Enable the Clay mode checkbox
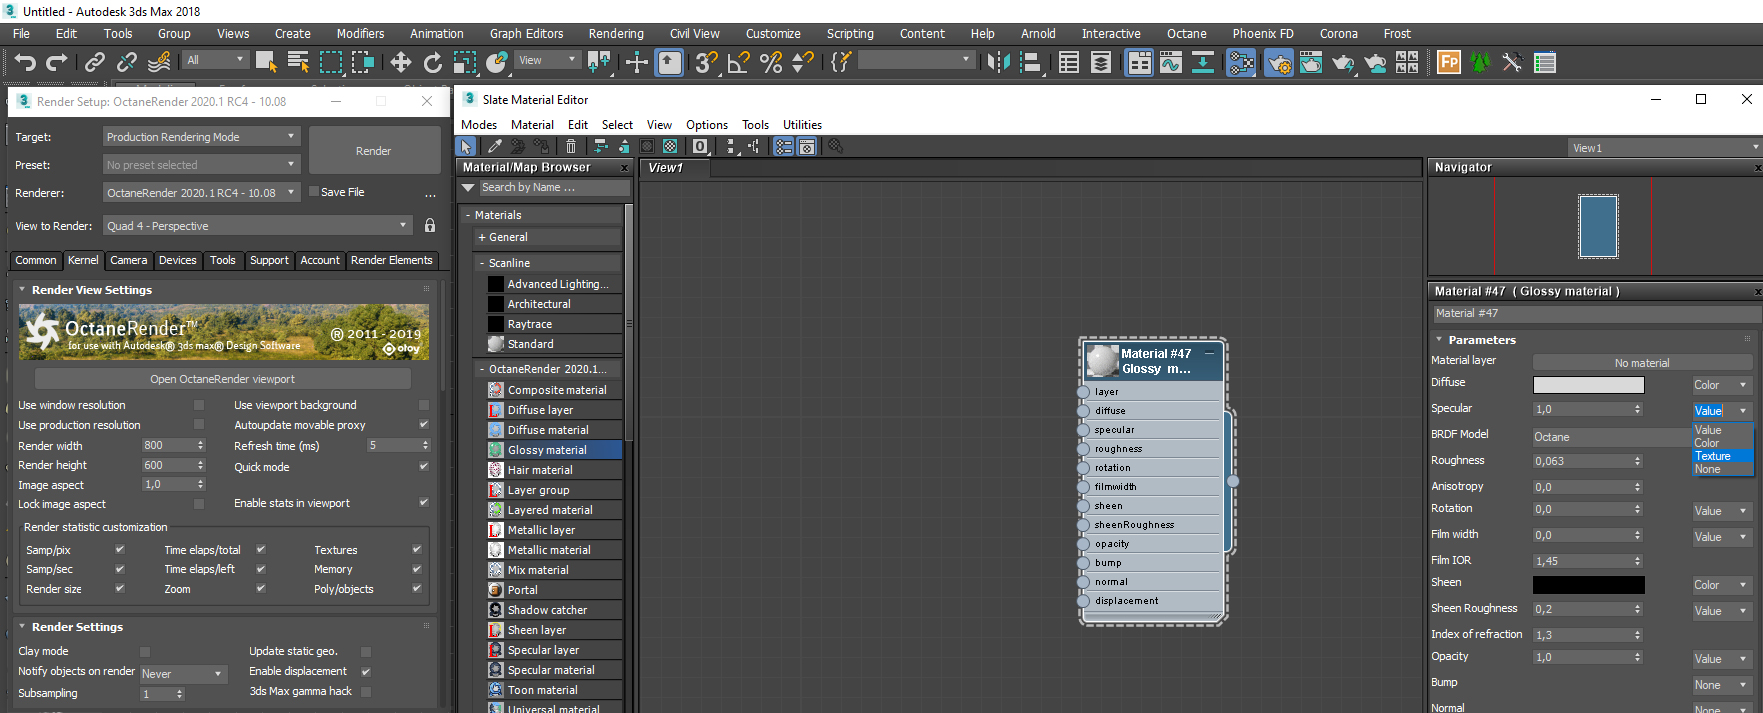The height and width of the screenshot is (713, 1763). pyautogui.click(x=145, y=652)
